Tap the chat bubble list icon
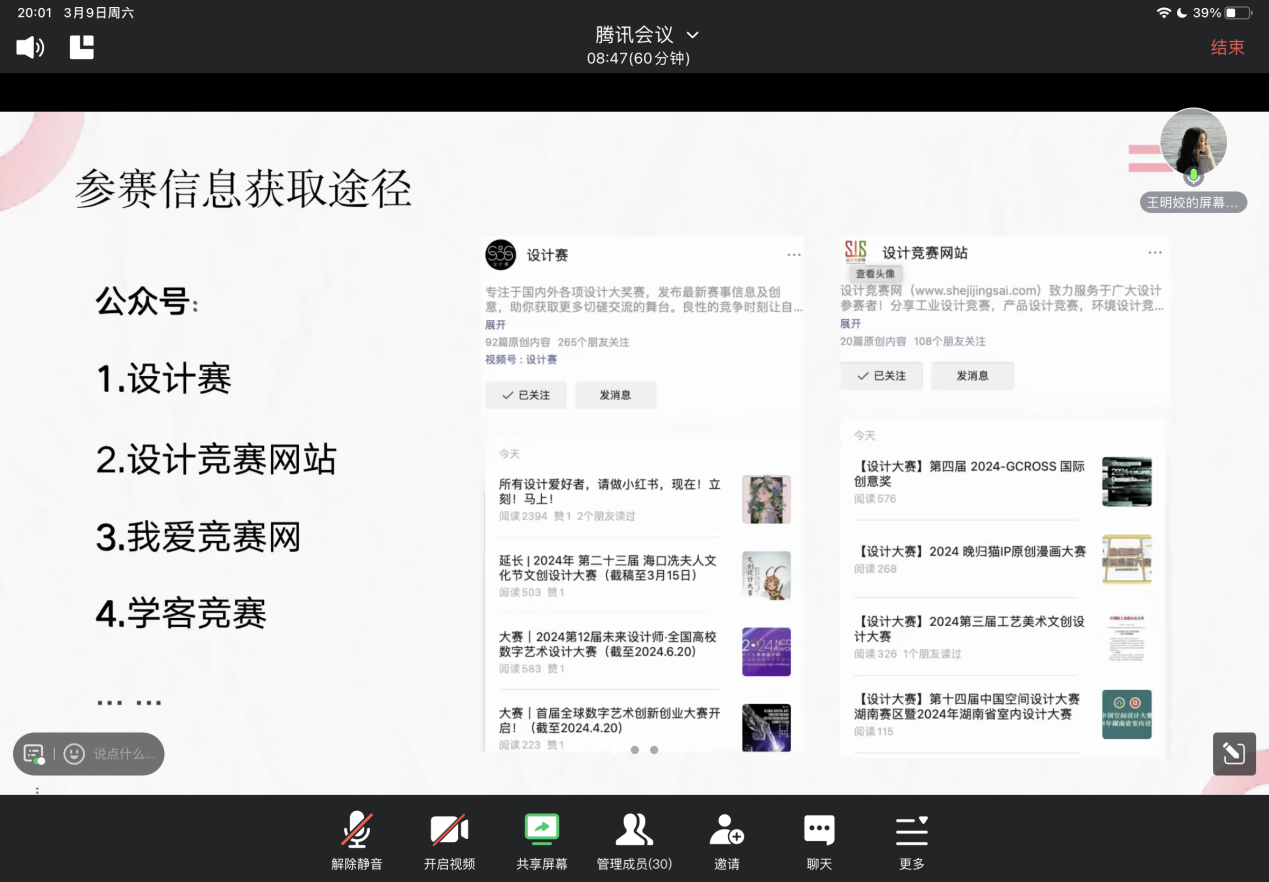The height and width of the screenshot is (882, 1269). 33,754
